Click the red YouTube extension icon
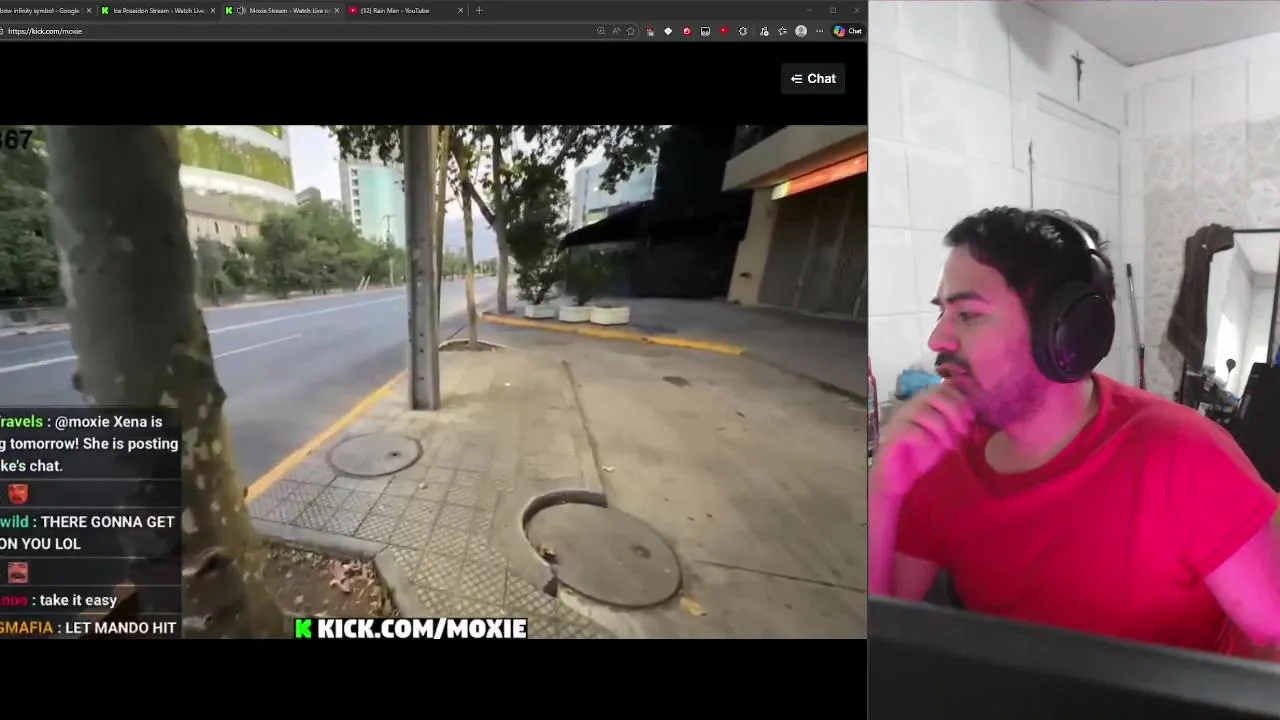 724,31
